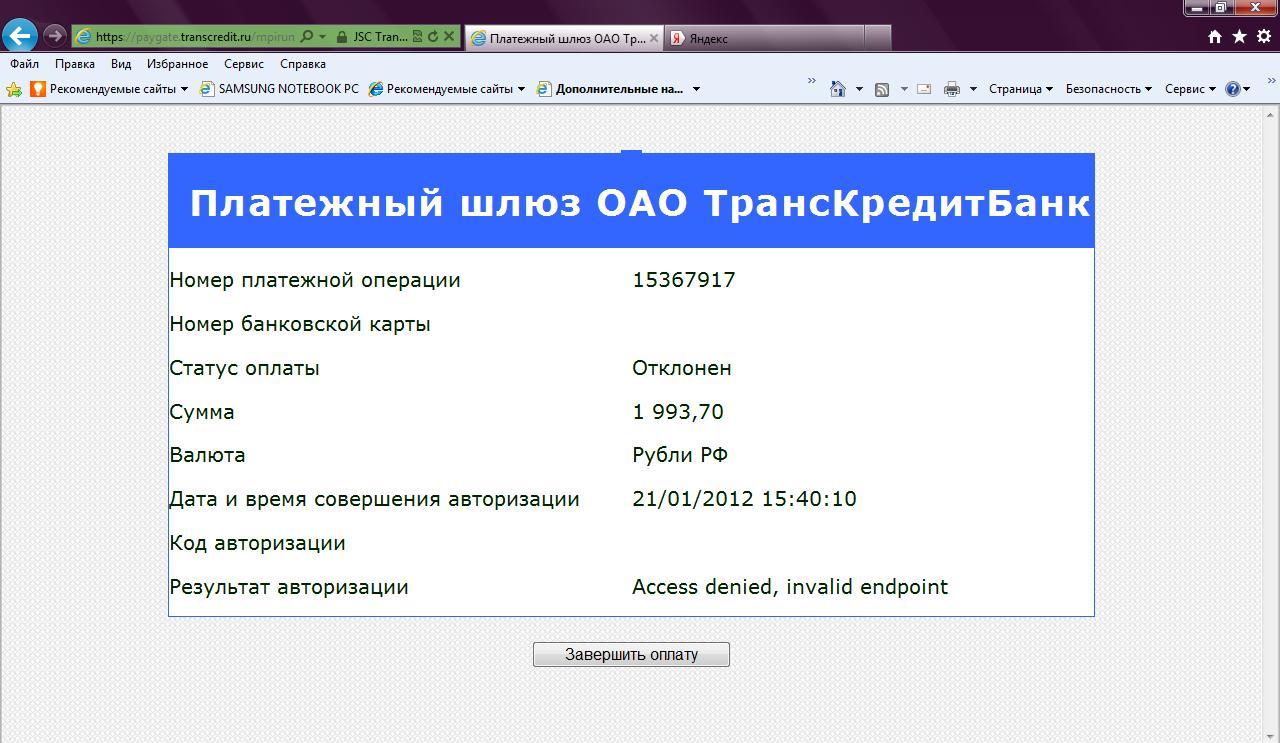Click the printer icon in command bar
Viewport: 1280px width, 743px height.
[x=951, y=89]
